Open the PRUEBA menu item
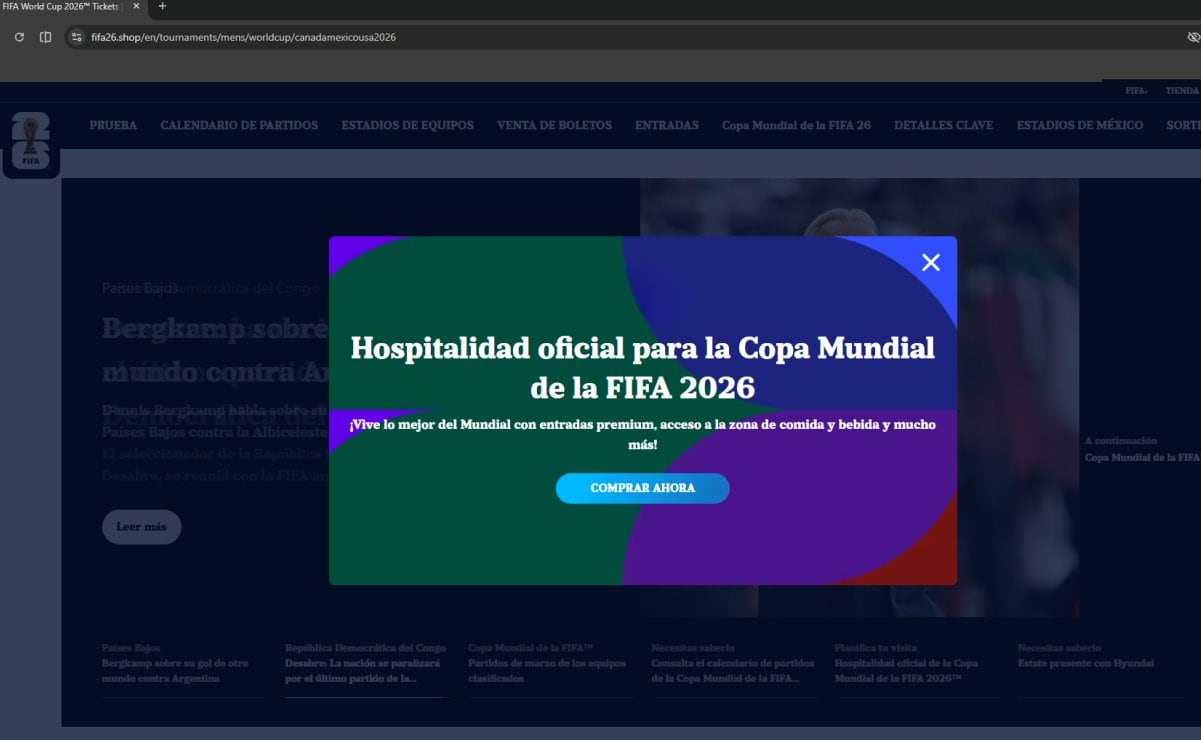This screenshot has height=740, width=1201. [x=113, y=125]
